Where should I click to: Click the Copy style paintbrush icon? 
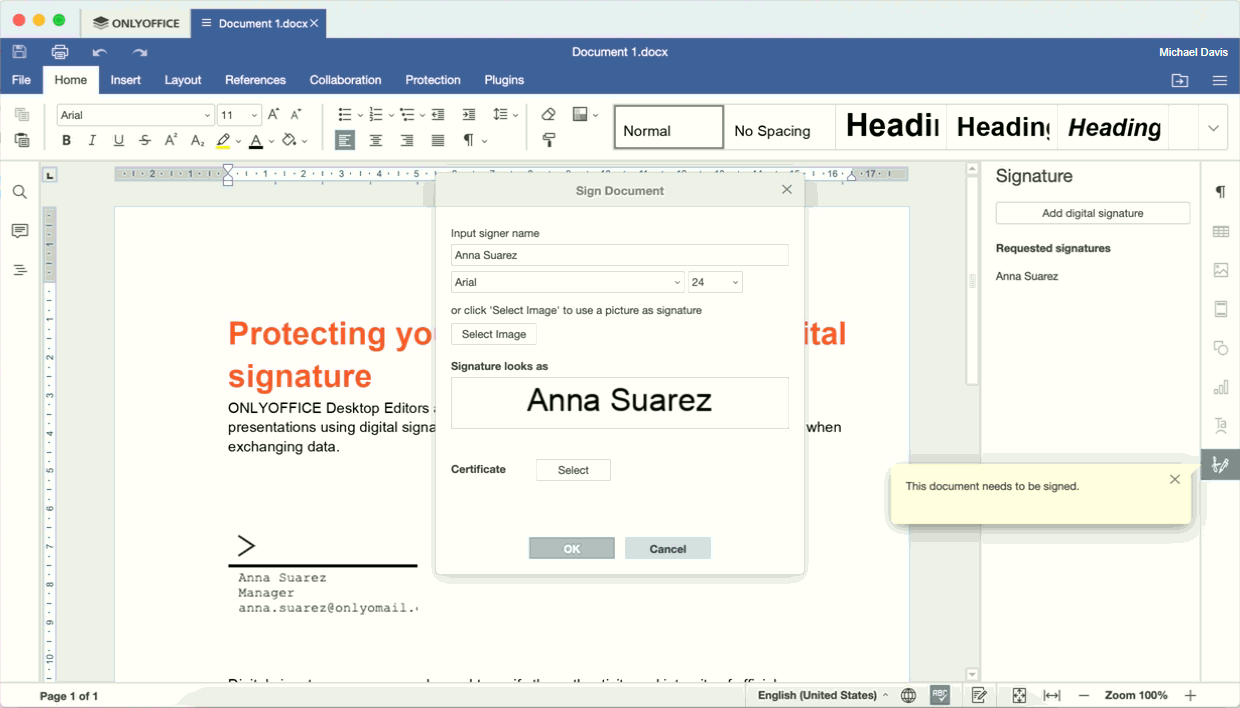548,141
